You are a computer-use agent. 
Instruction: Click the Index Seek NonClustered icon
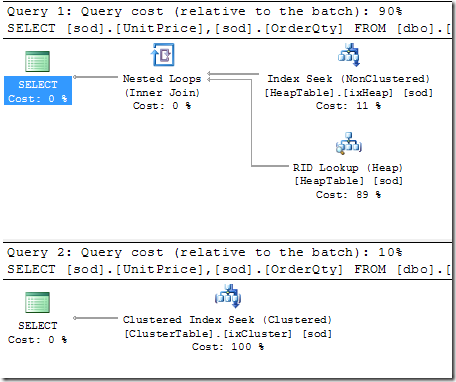pos(349,55)
